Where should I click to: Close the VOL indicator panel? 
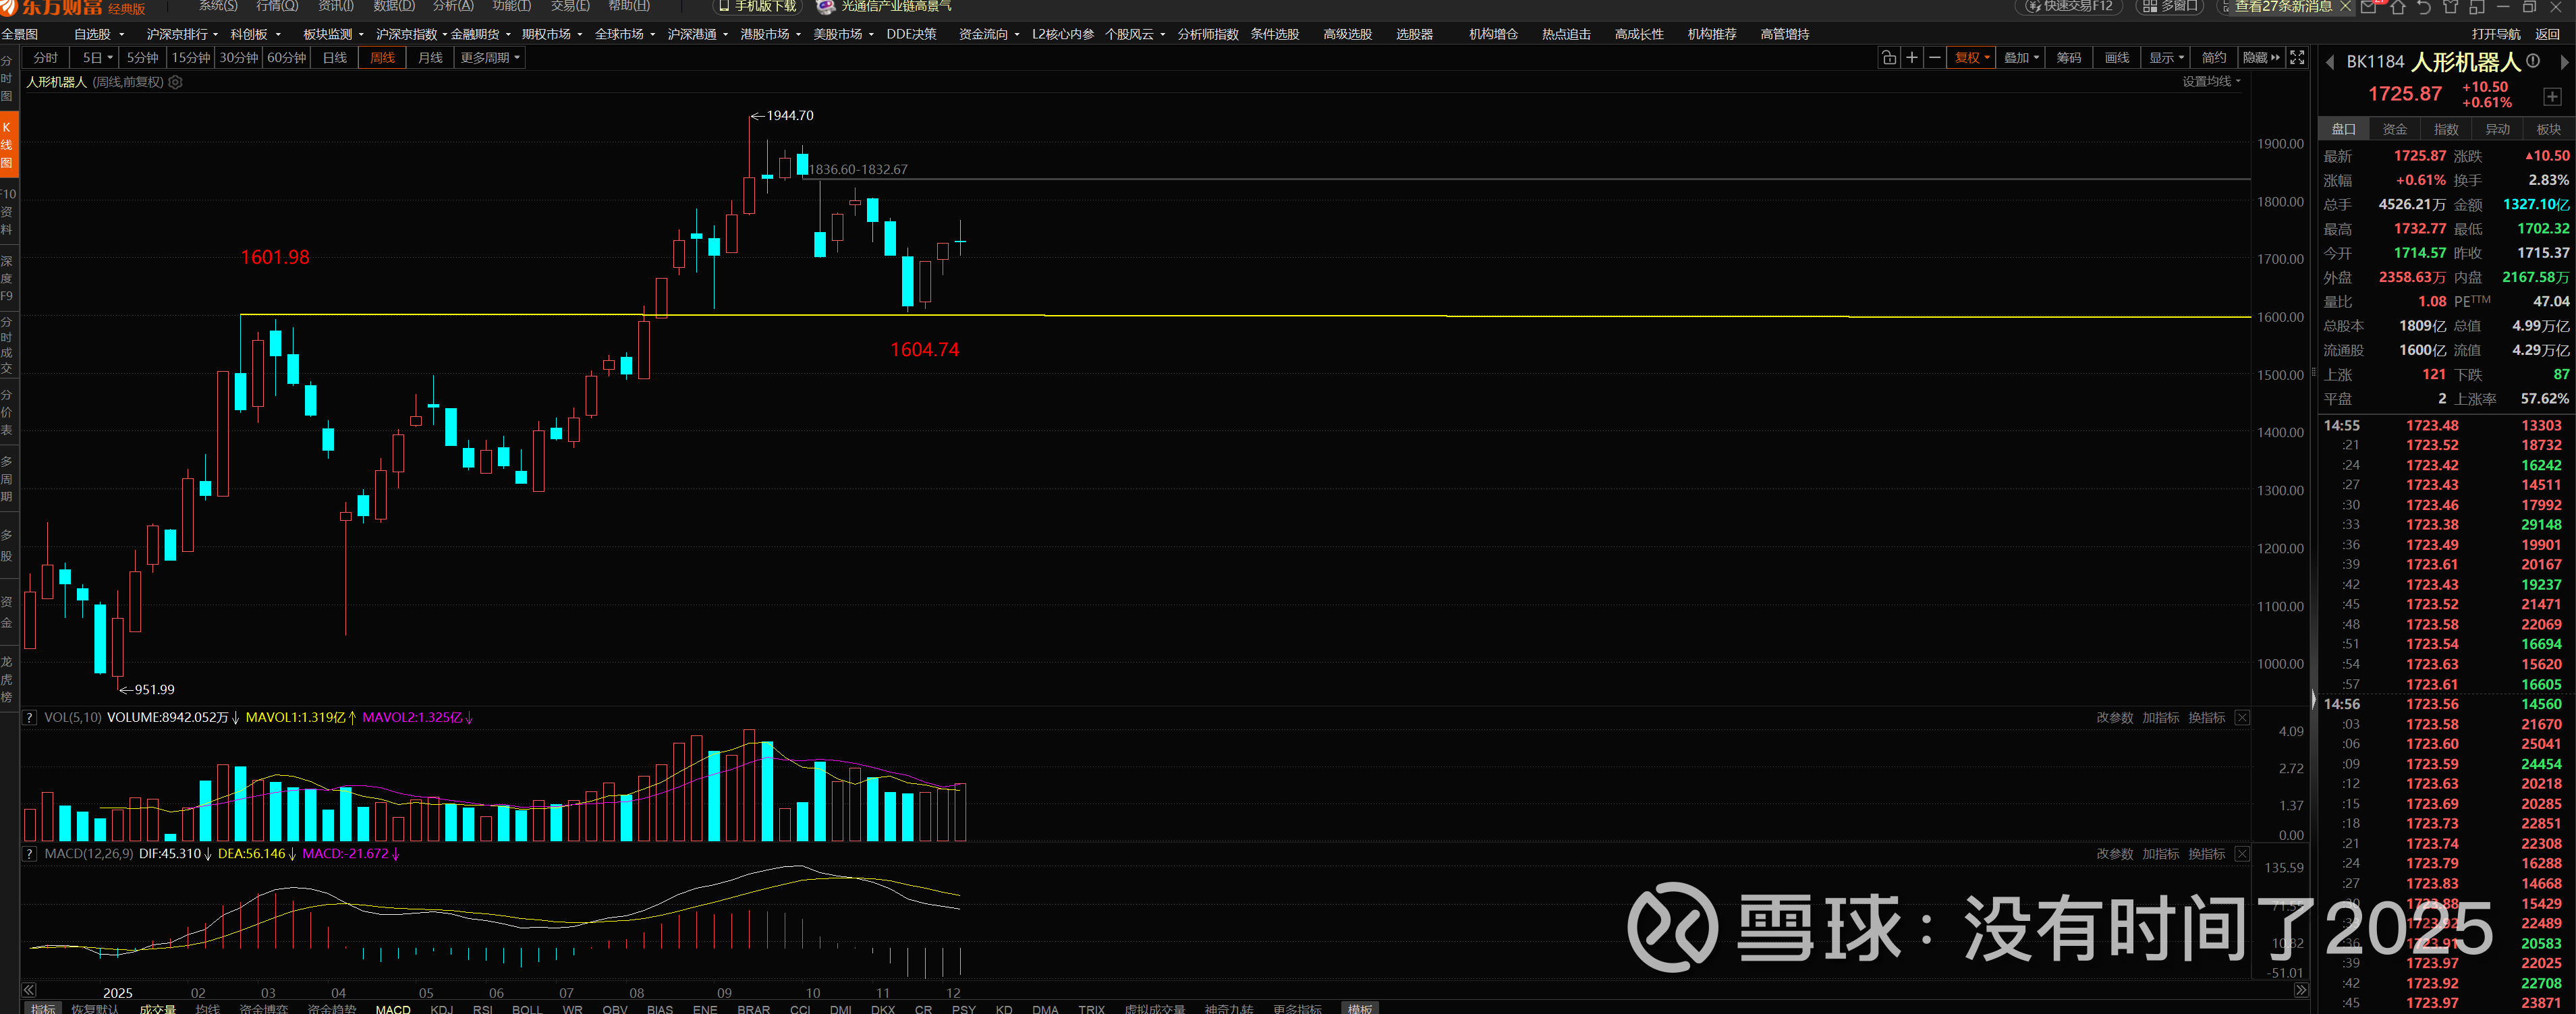tap(2242, 718)
